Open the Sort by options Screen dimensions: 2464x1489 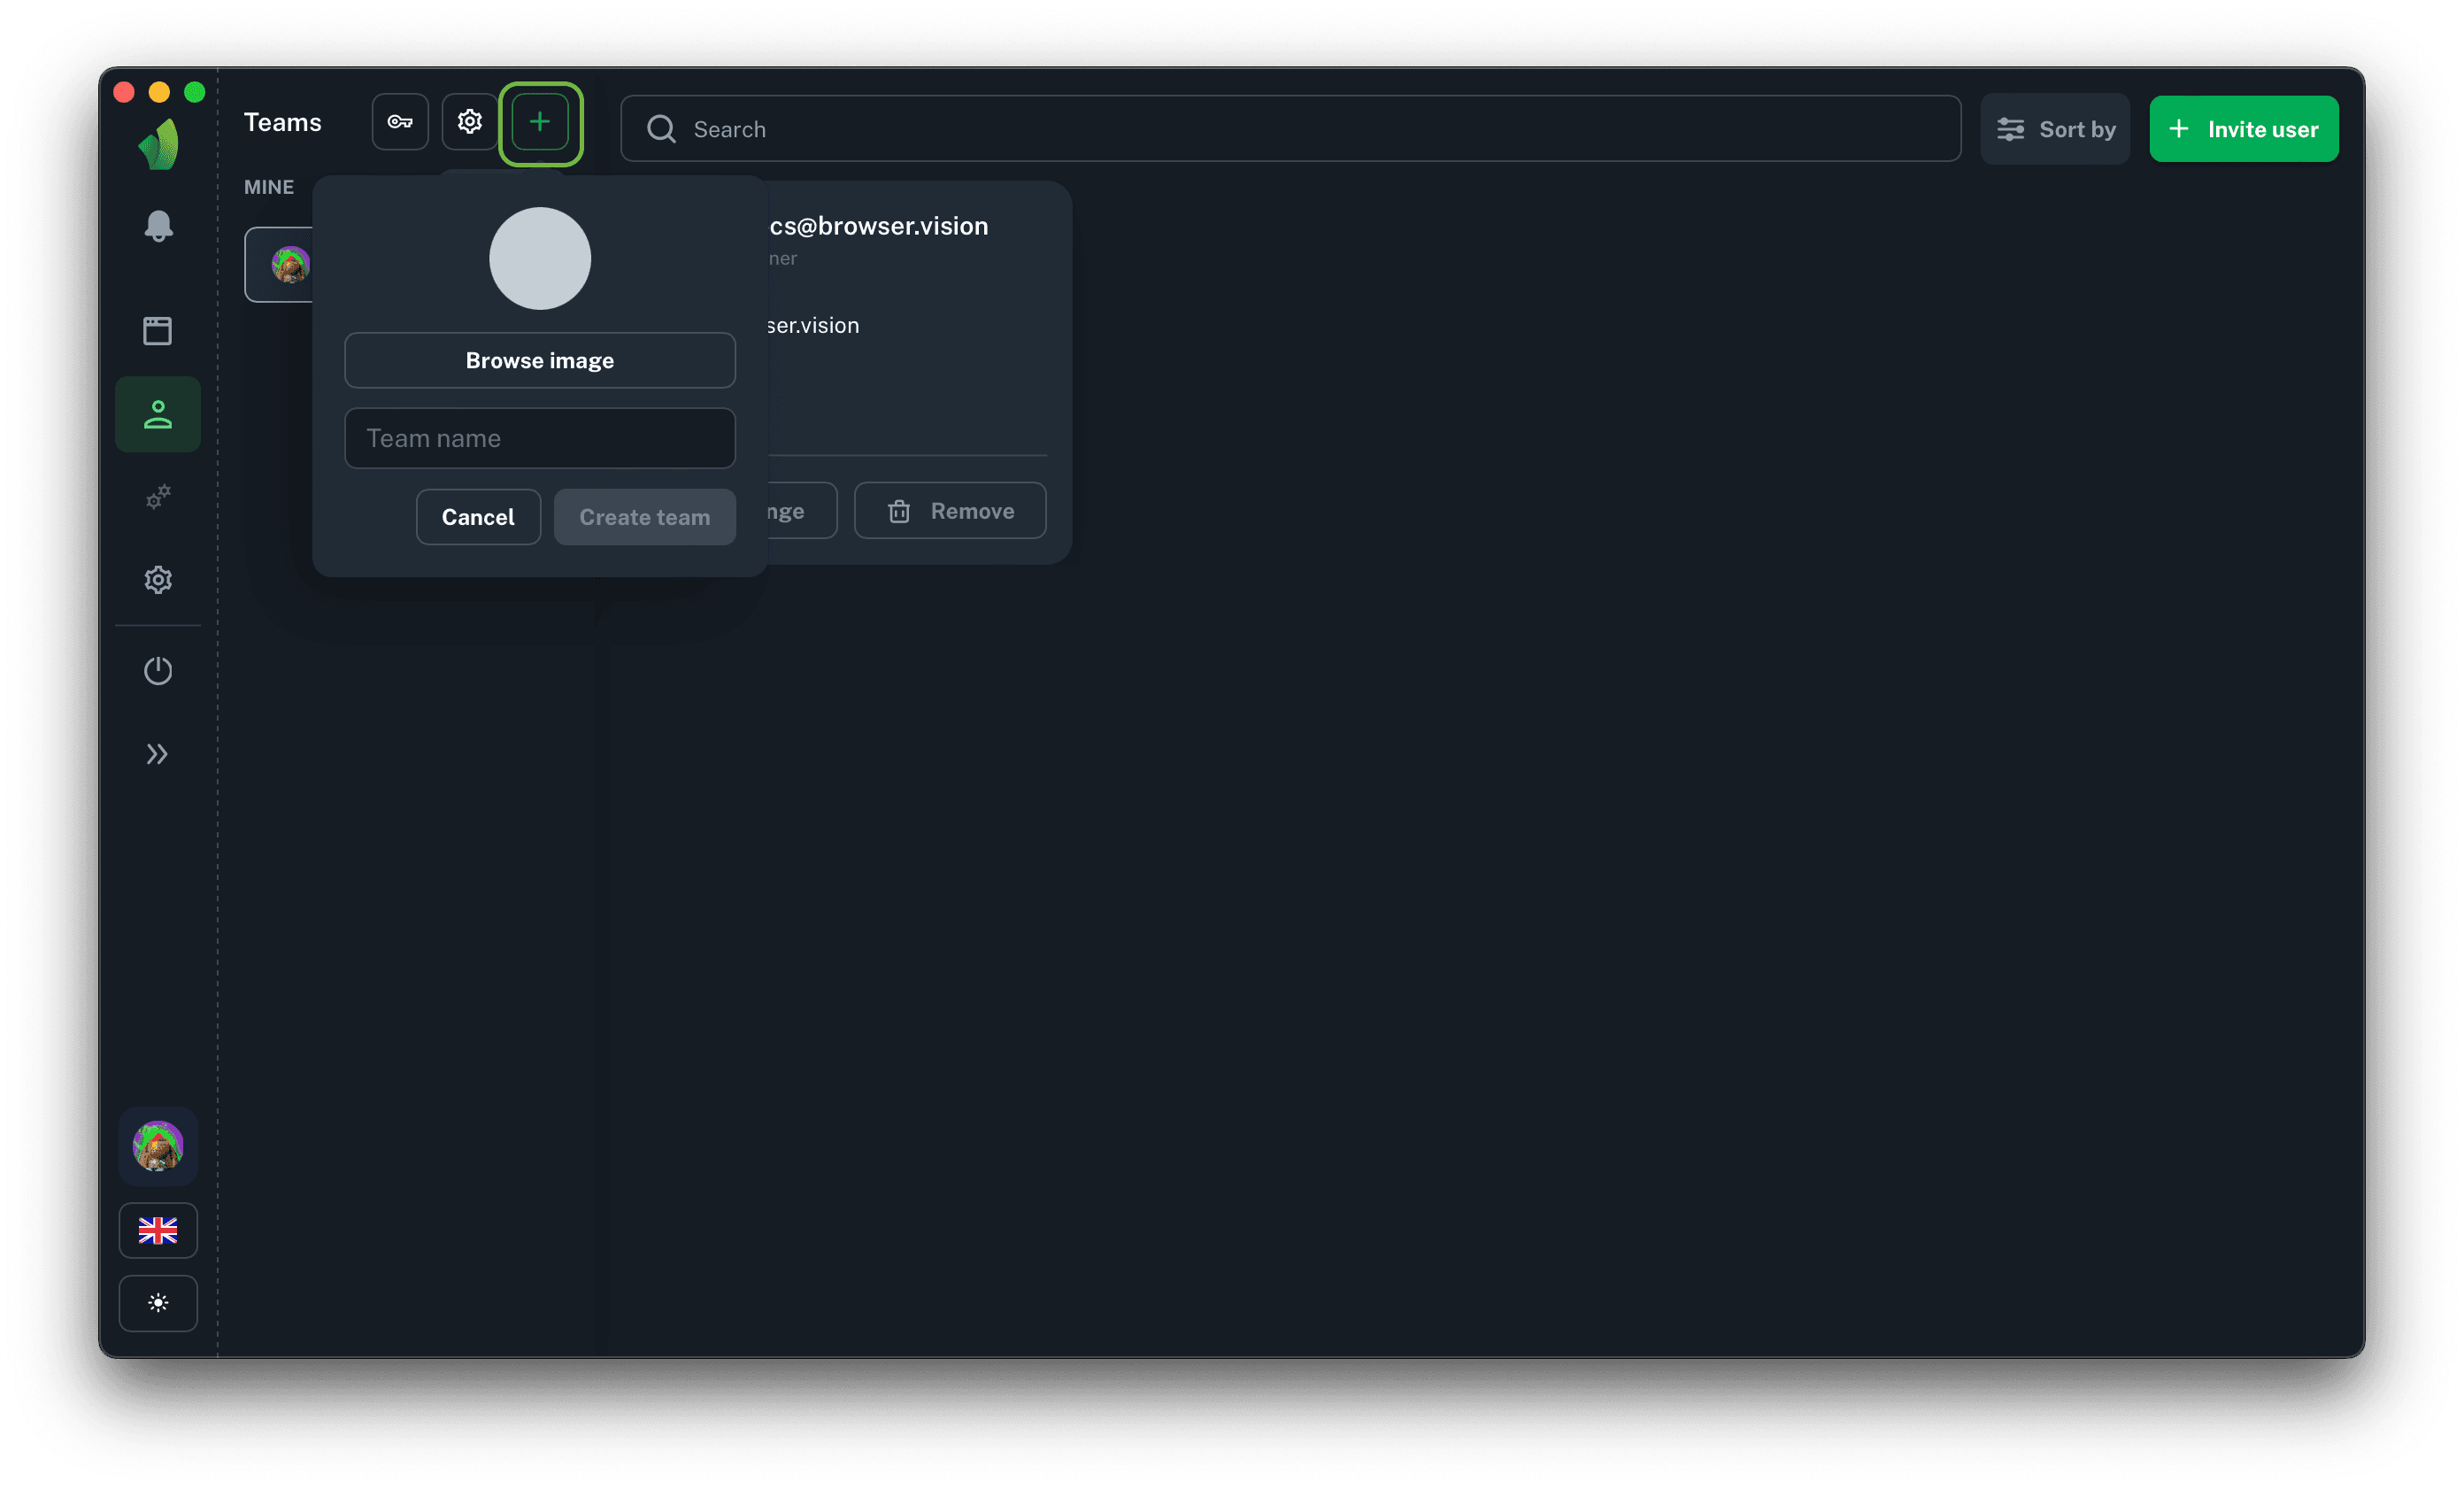coord(2055,129)
